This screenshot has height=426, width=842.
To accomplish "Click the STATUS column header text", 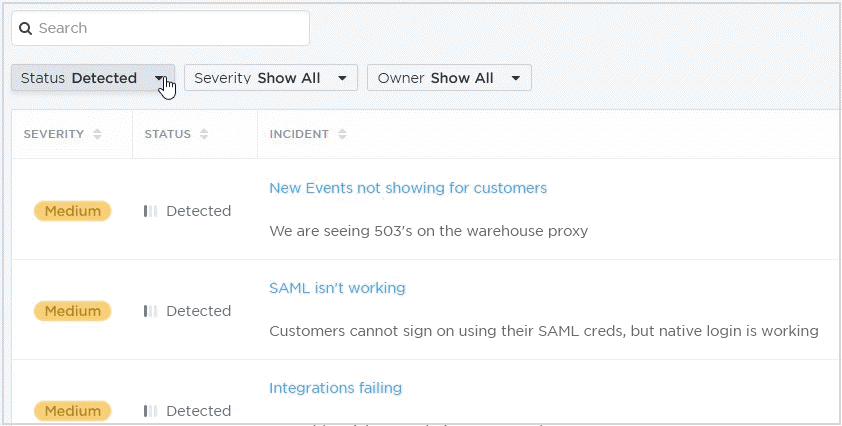I will (x=168, y=134).
